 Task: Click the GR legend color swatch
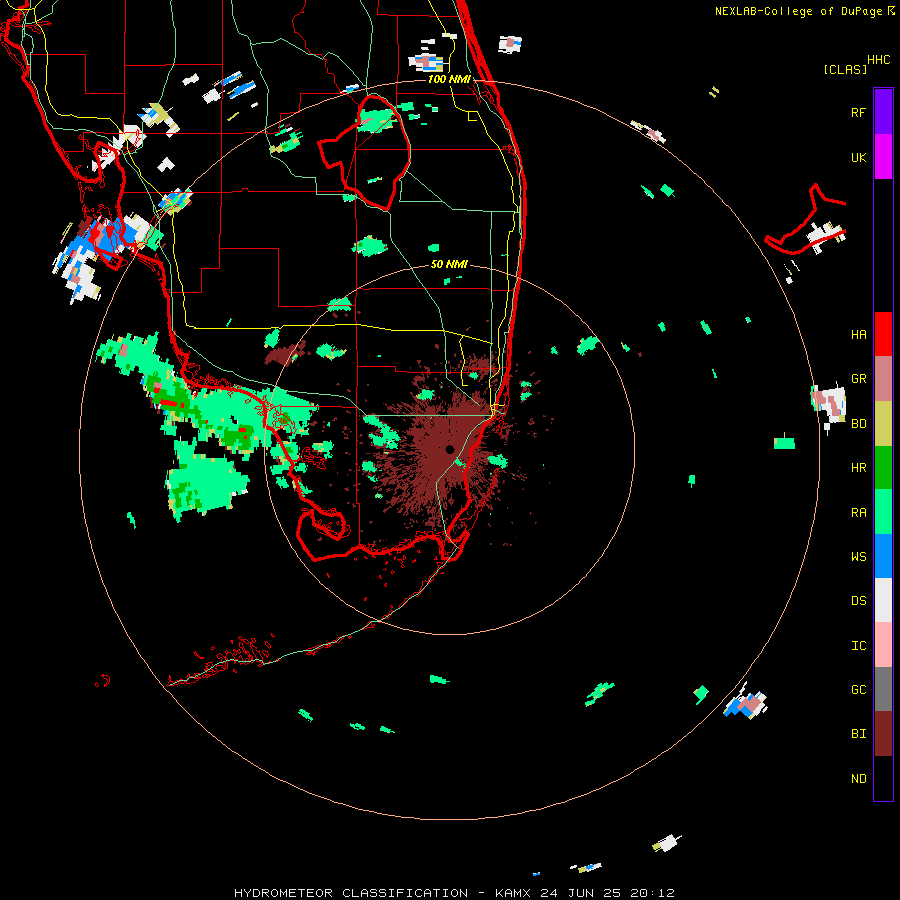(883, 379)
